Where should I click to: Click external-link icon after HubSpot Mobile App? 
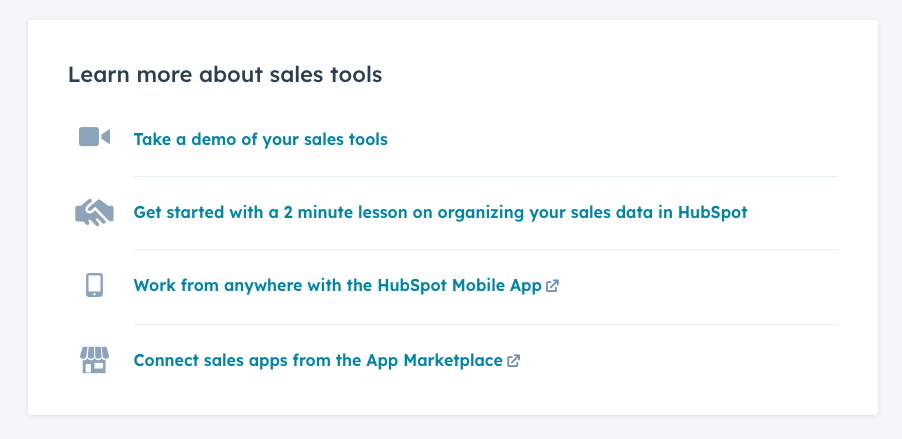(553, 286)
